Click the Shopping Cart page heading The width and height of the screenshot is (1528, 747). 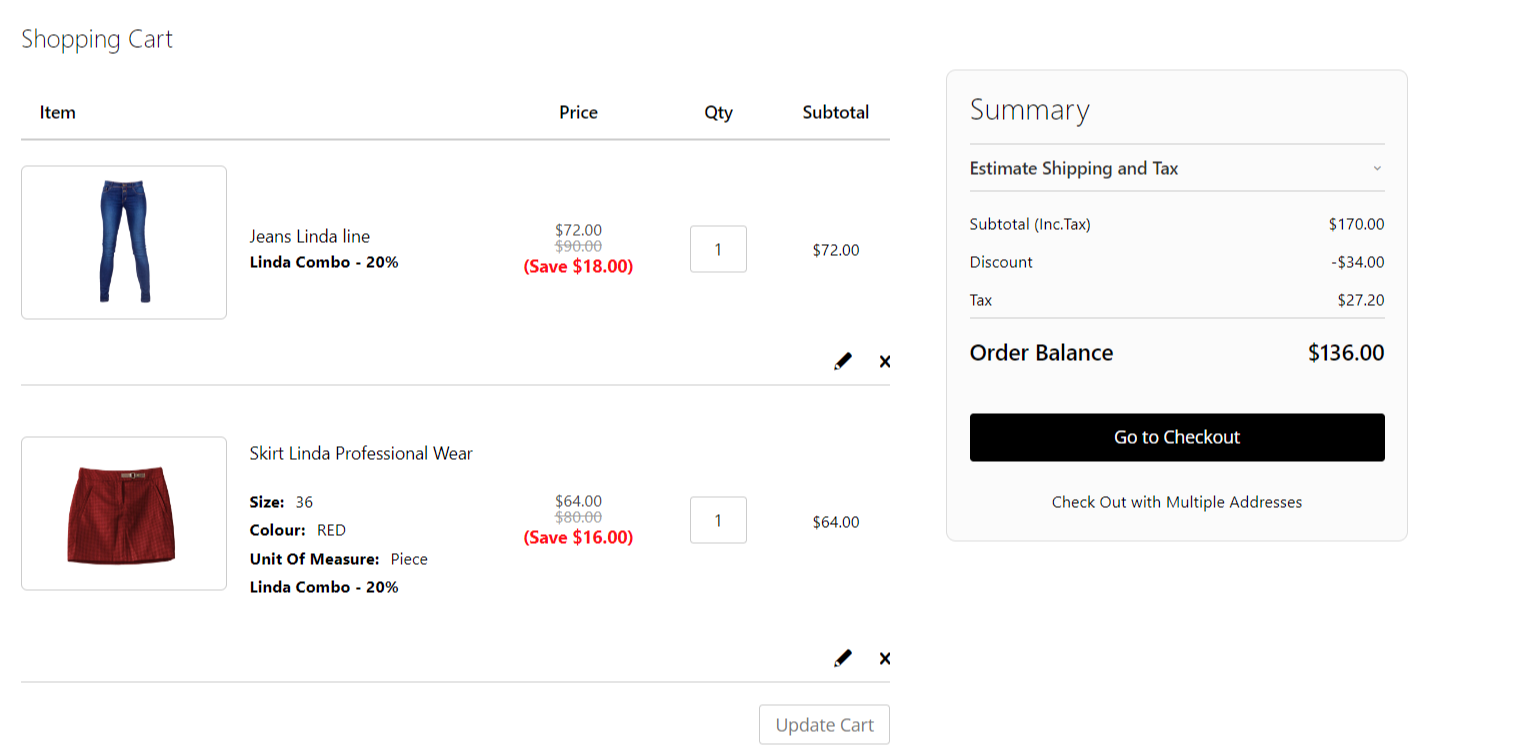coord(97,39)
